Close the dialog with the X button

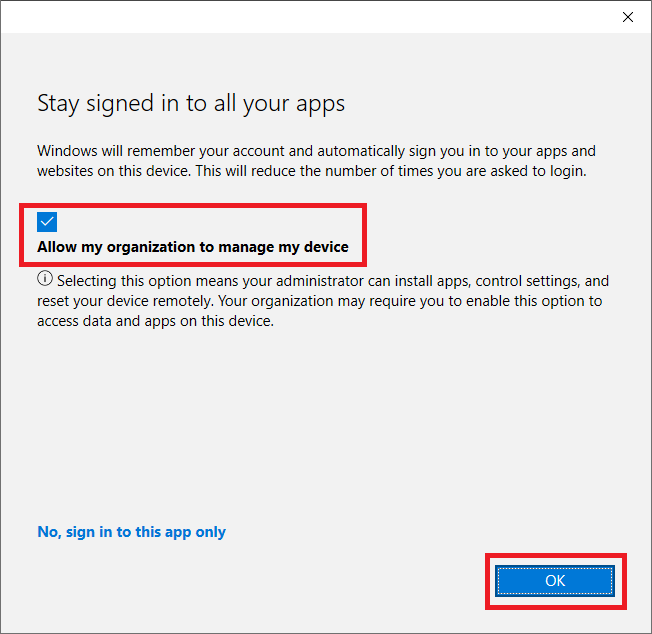coord(628,17)
